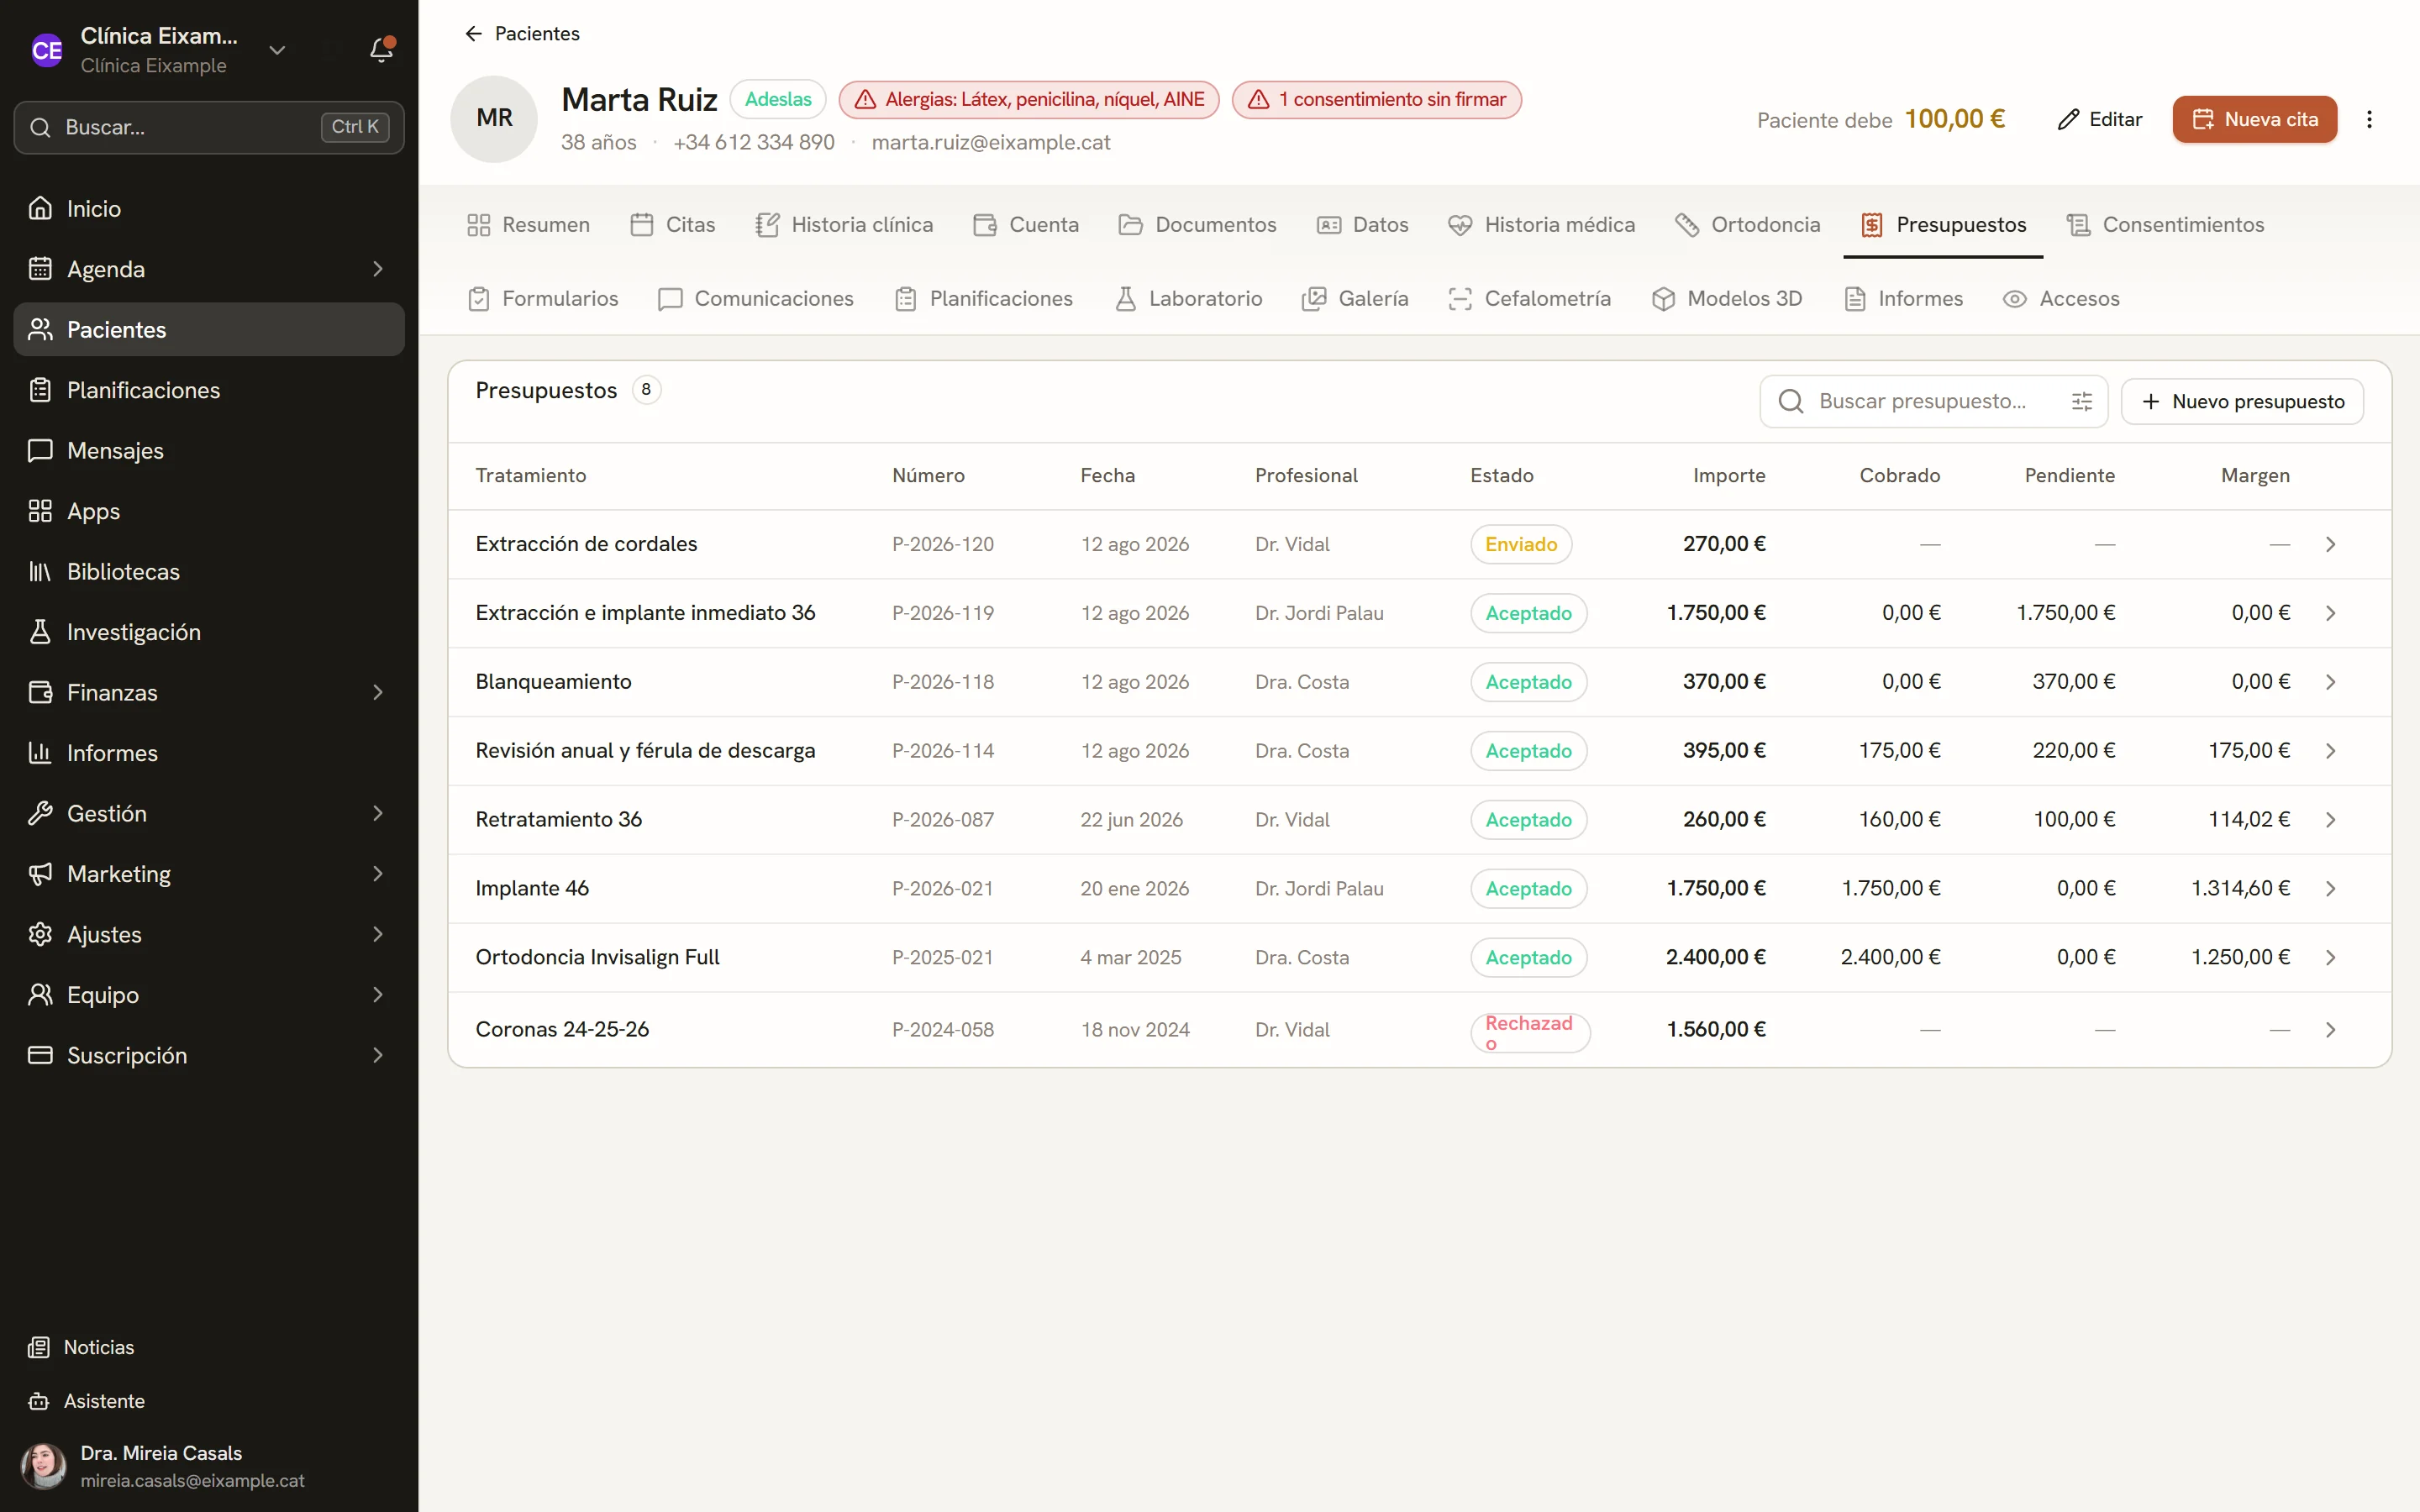Open sidebar Planificaciones item
Image resolution: width=2420 pixels, height=1512 pixels.
[209, 390]
